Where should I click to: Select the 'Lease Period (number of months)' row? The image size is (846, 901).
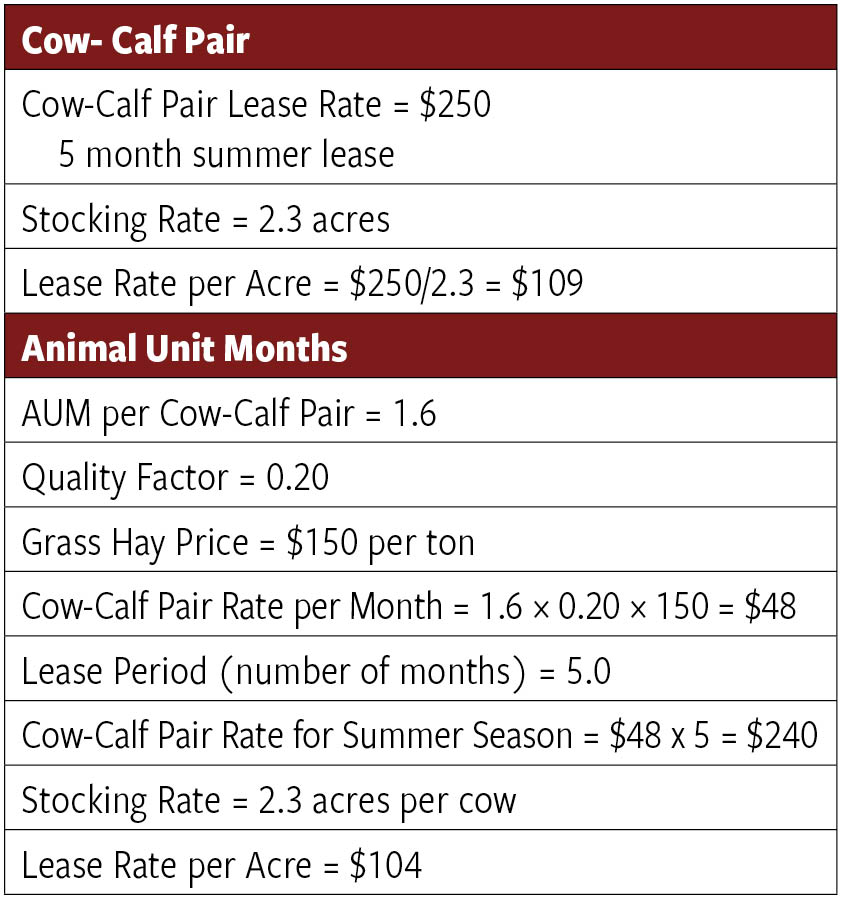click(316, 671)
